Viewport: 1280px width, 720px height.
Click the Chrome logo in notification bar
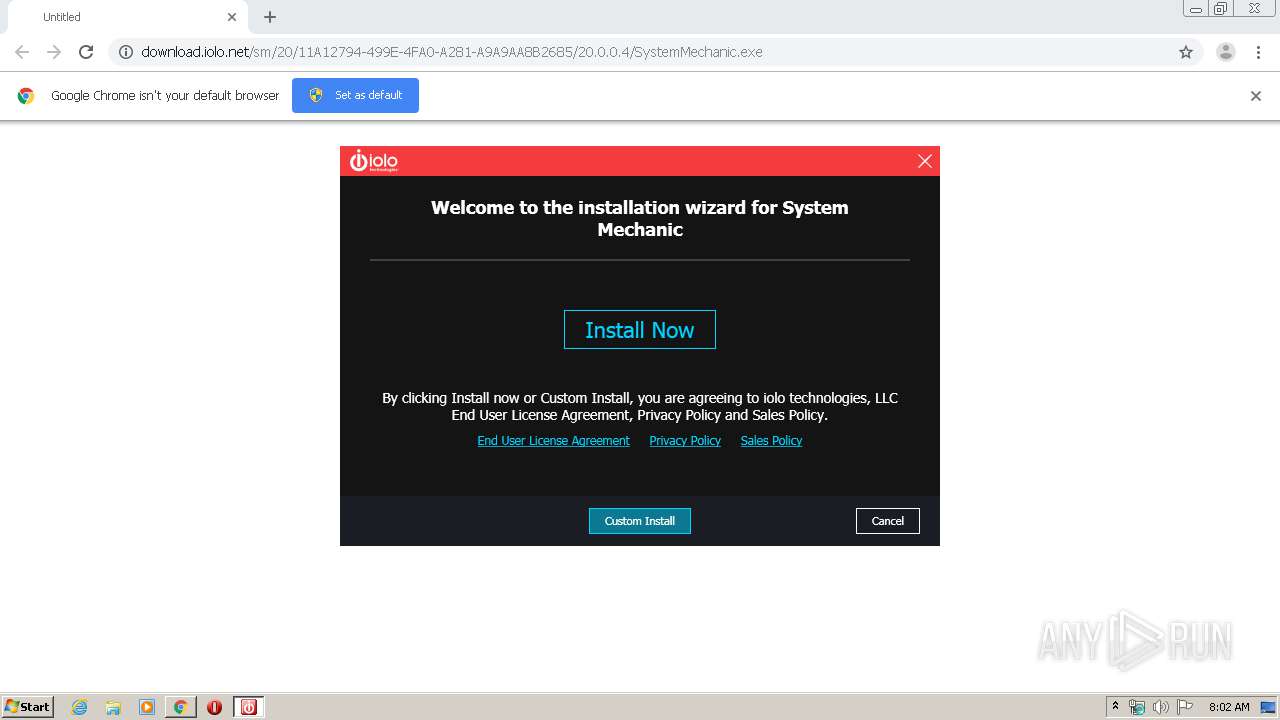tap(26, 96)
